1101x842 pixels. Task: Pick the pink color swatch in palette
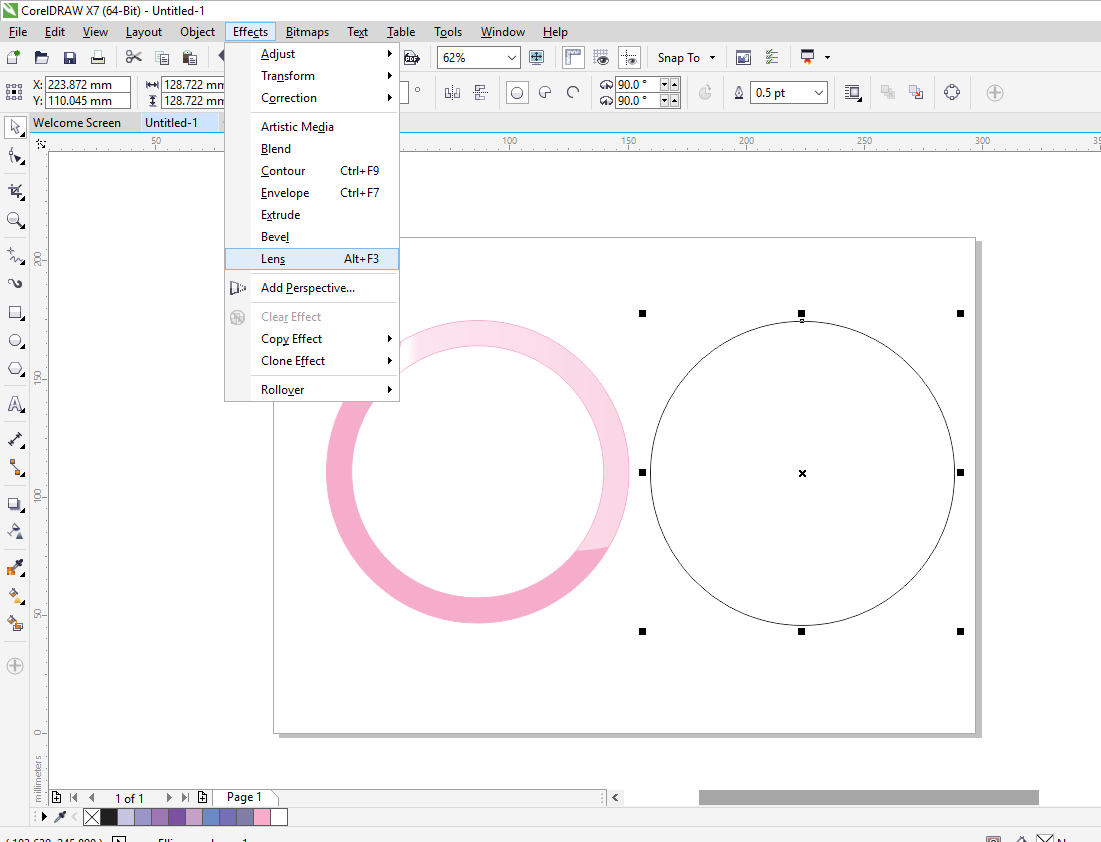point(262,817)
